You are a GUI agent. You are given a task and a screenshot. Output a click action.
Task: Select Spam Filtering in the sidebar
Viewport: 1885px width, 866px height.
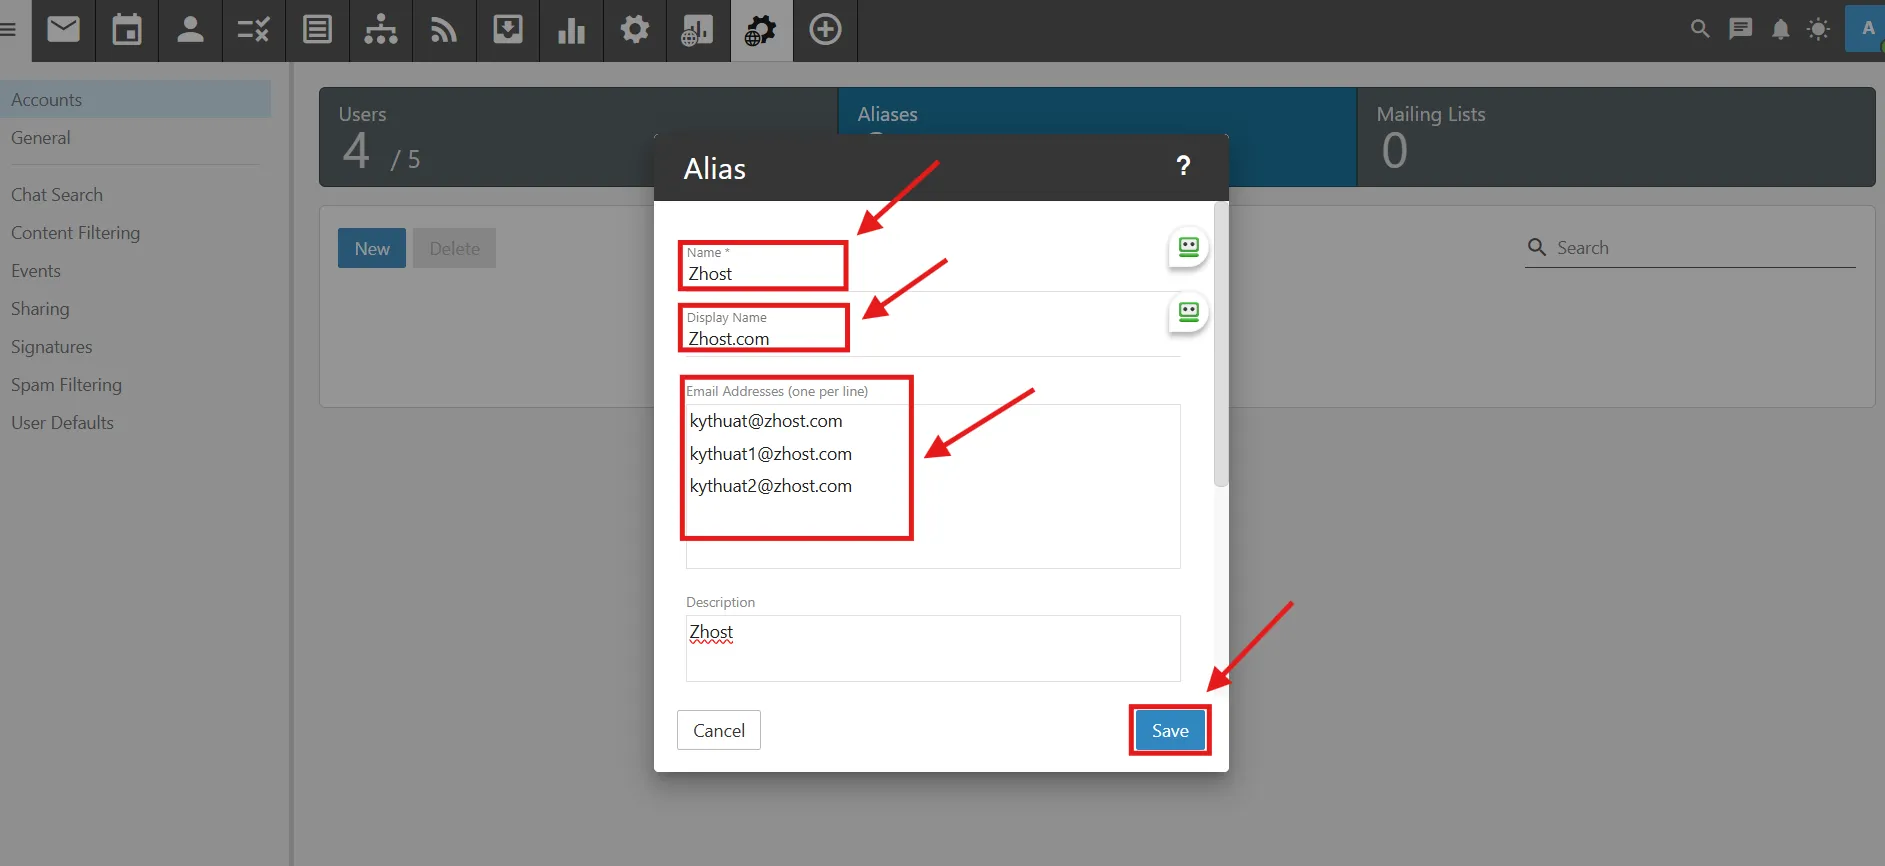(x=66, y=385)
